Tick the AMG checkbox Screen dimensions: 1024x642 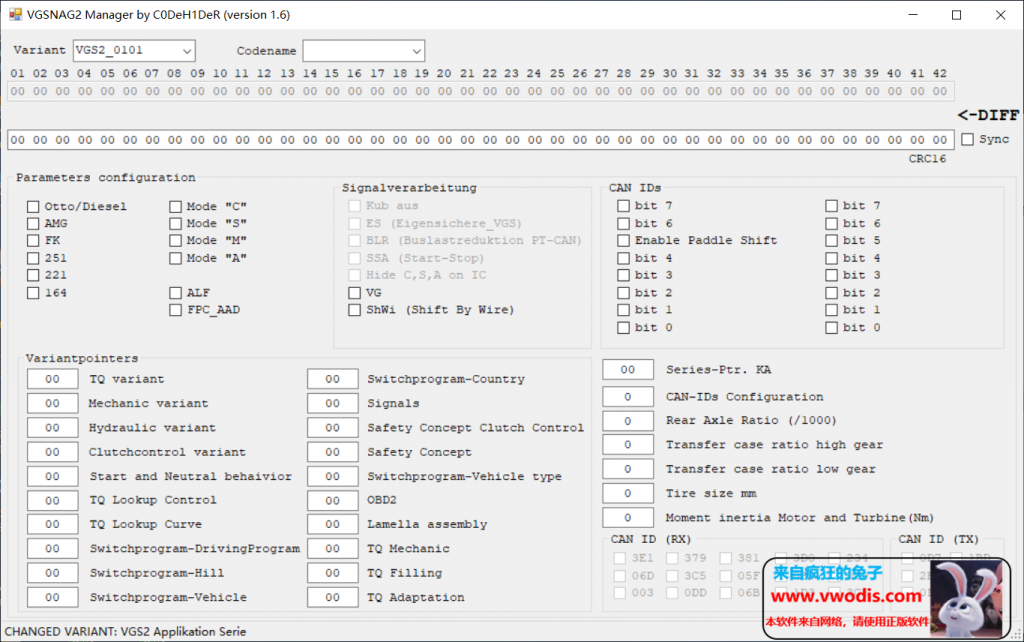pyautogui.click(x=33, y=224)
